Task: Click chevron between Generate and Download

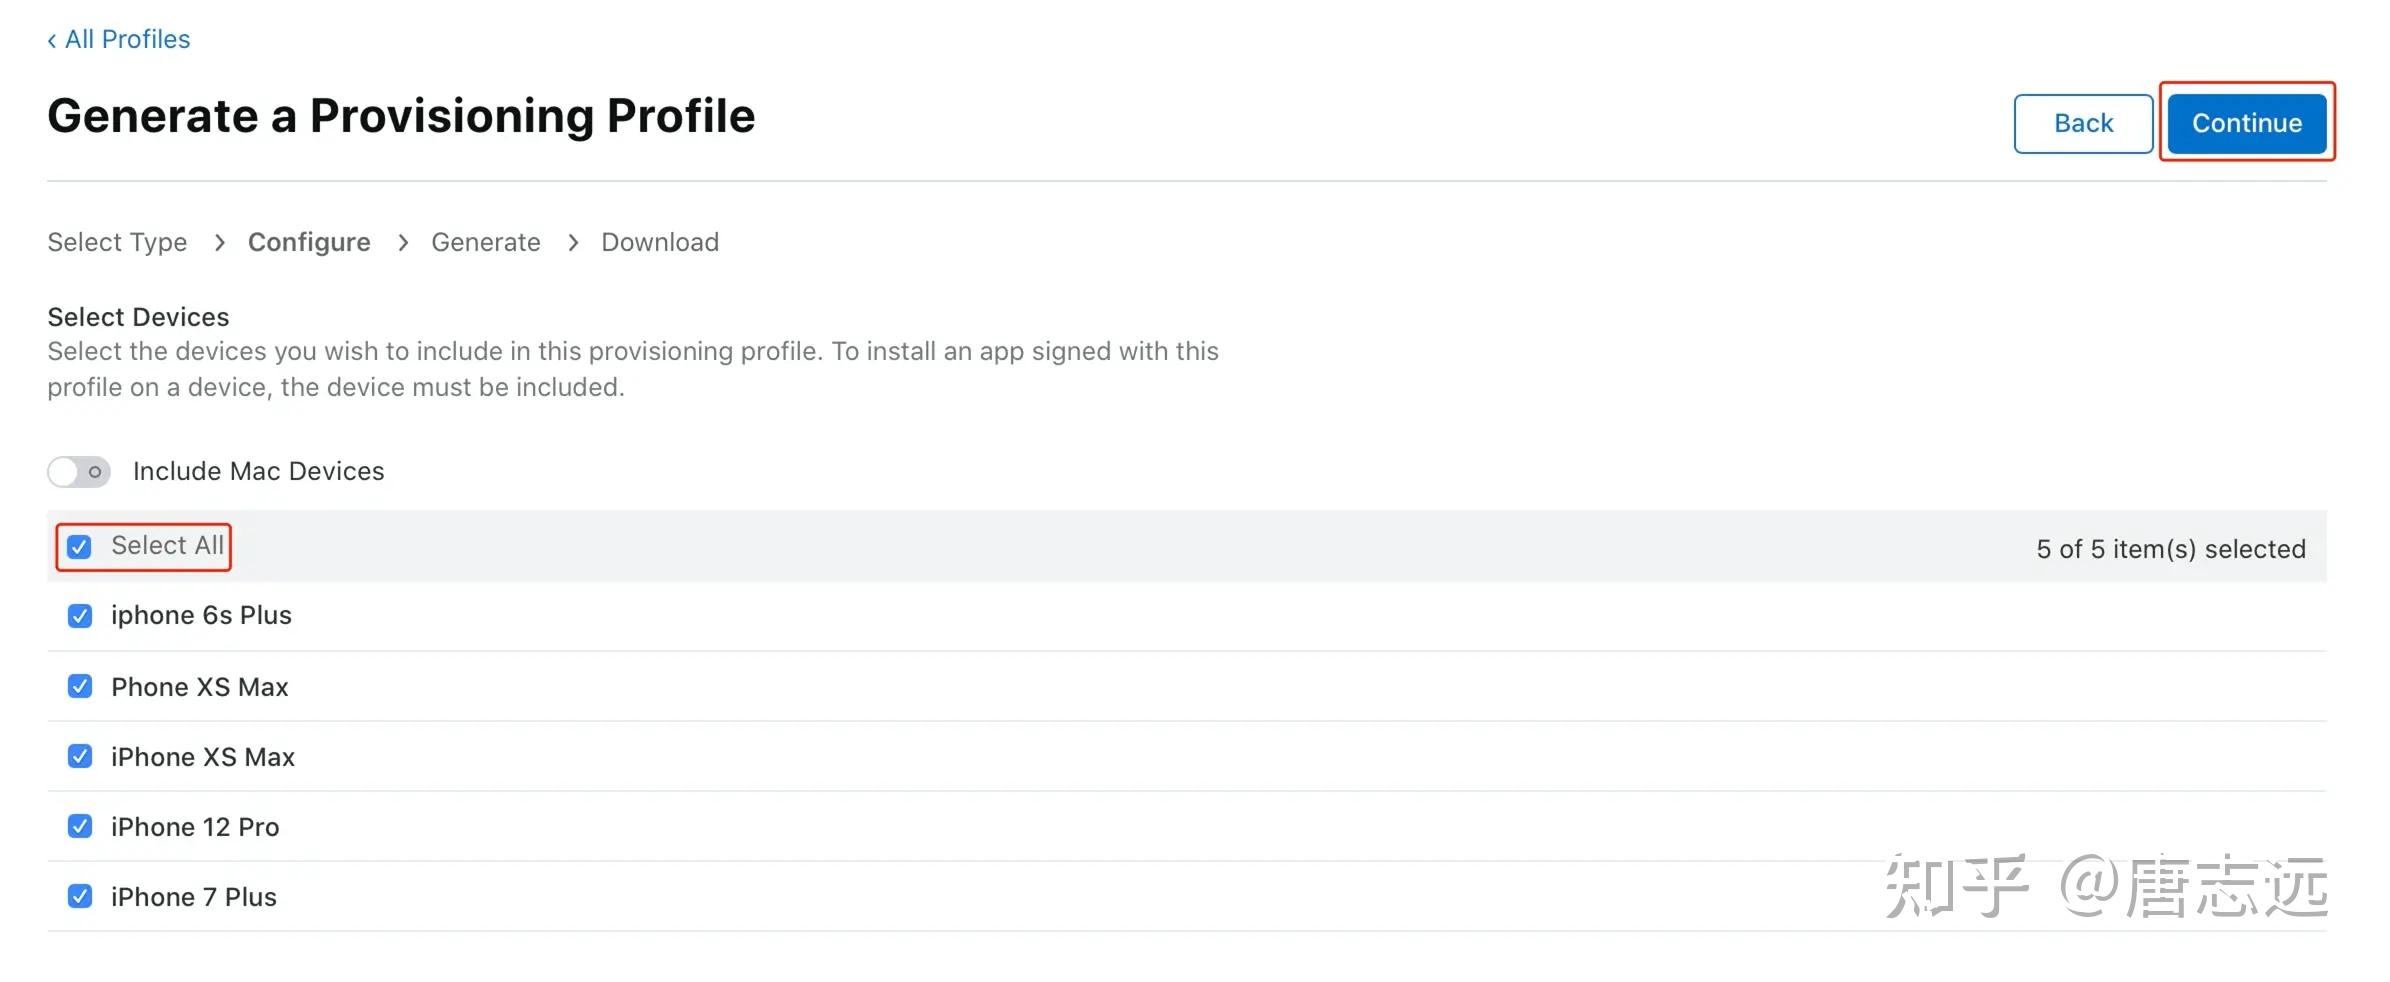Action: click(573, 242)
